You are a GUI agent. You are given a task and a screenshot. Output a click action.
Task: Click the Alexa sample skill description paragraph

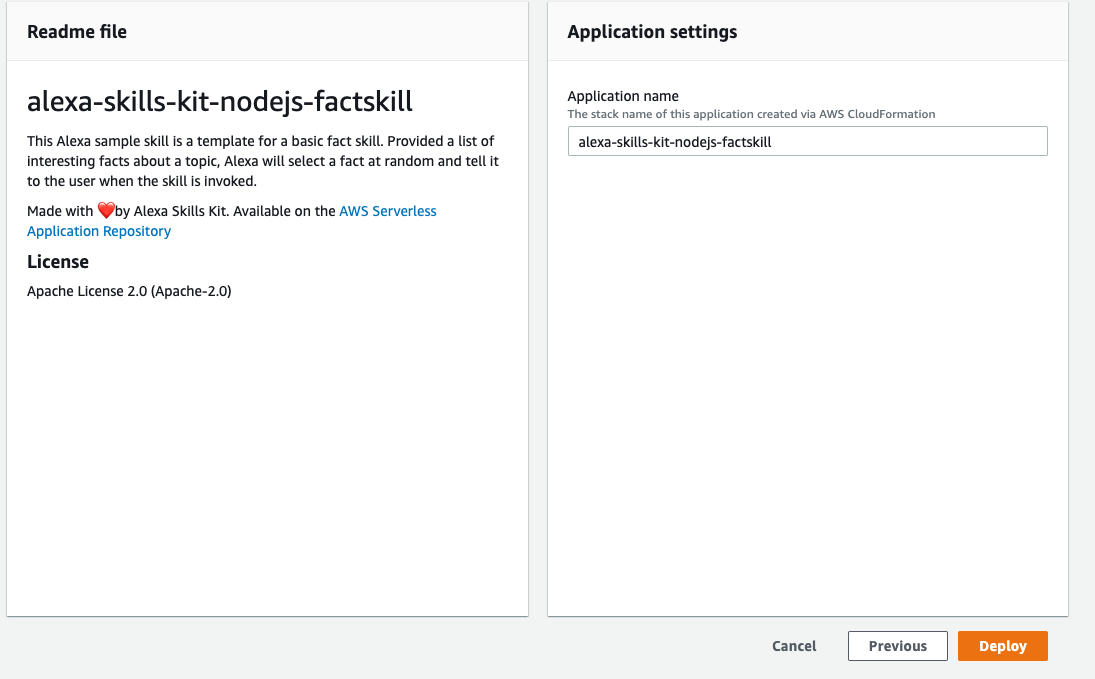coord(263,161)
